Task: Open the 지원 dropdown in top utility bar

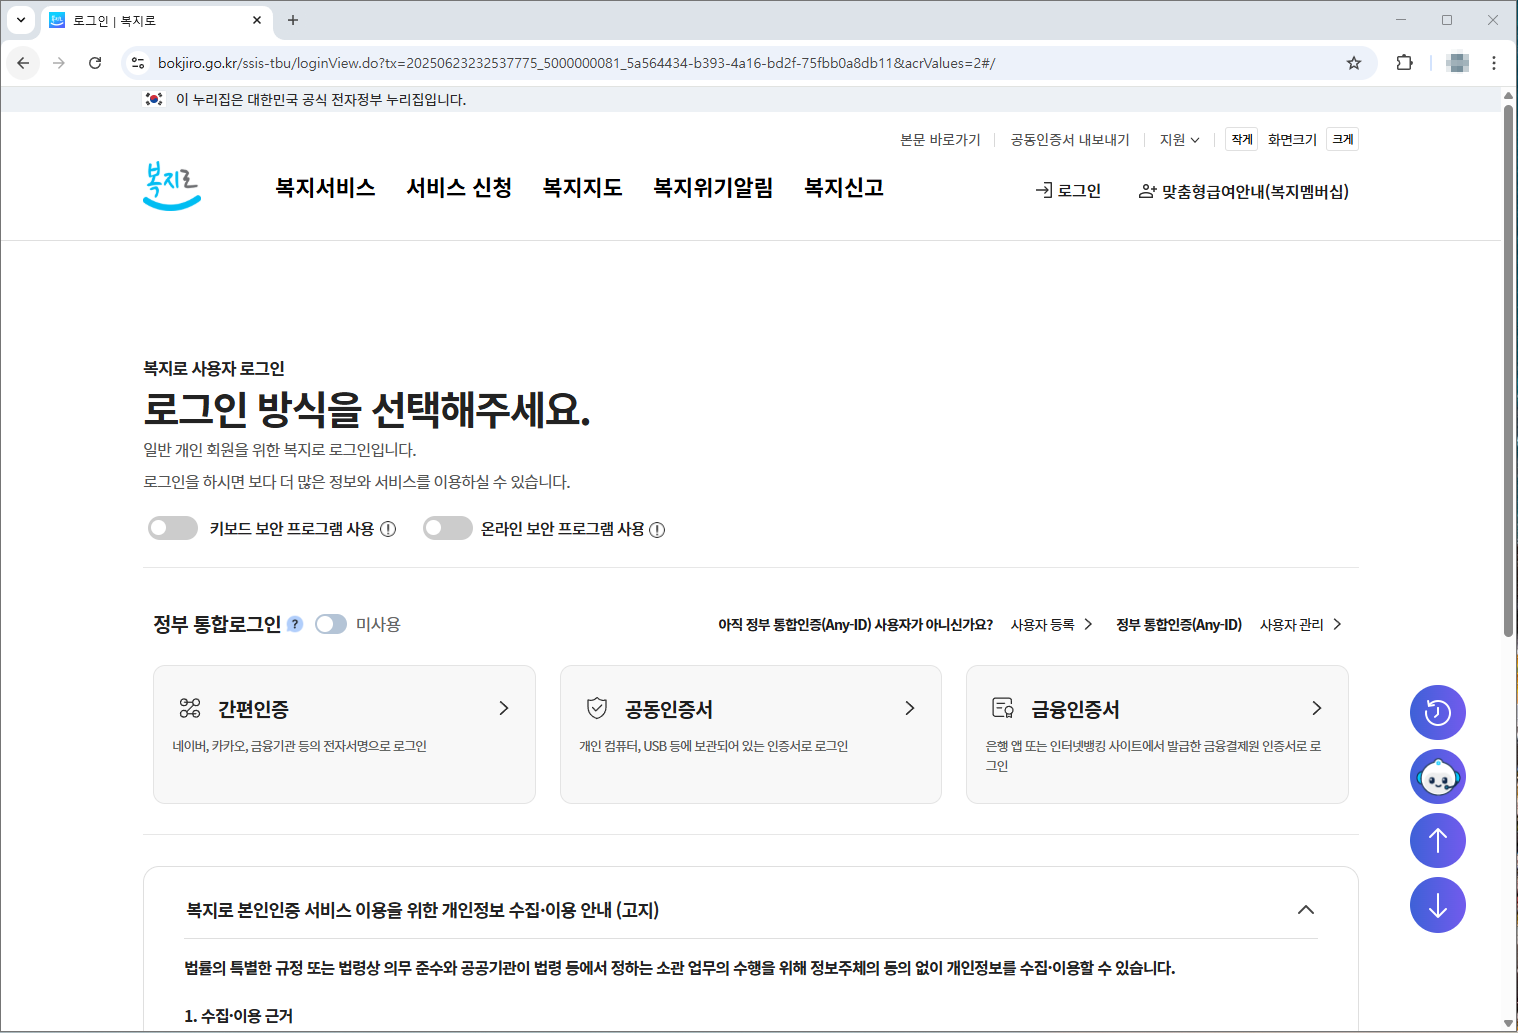Action: point(1180,140)
